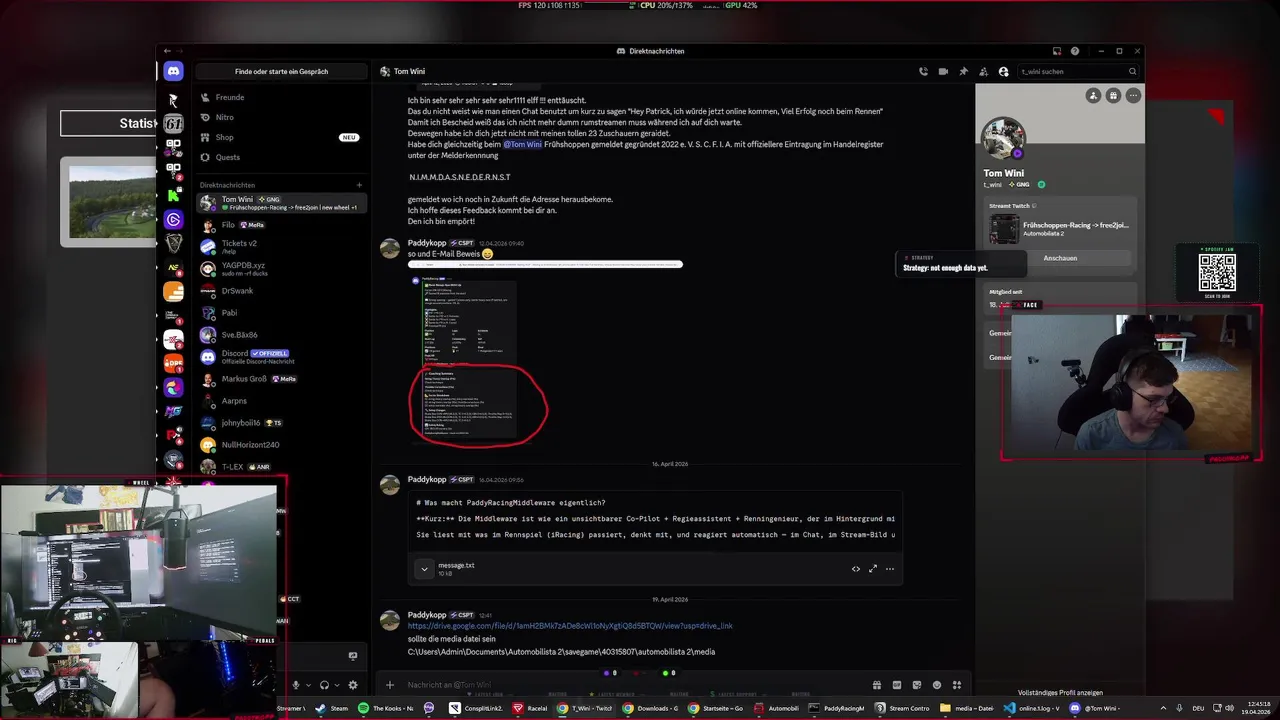Image resolution: width=1280 pixels, height=720 pixels.
Task: Deafen with the headphones icon
Action: (x=324, y=685)
